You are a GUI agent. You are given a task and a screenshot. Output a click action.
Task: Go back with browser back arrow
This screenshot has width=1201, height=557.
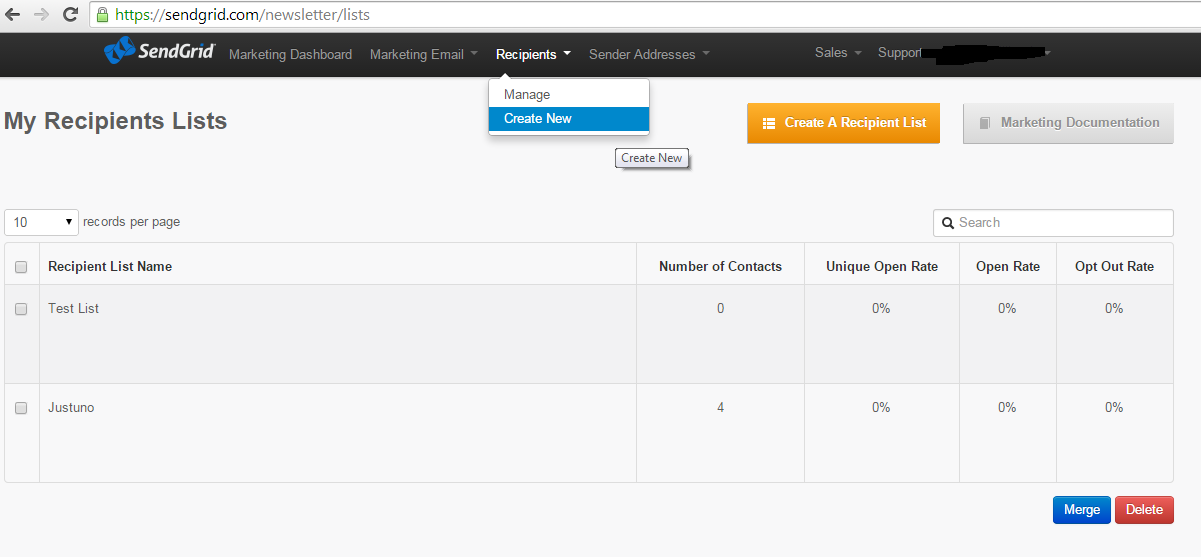(13, 15)
